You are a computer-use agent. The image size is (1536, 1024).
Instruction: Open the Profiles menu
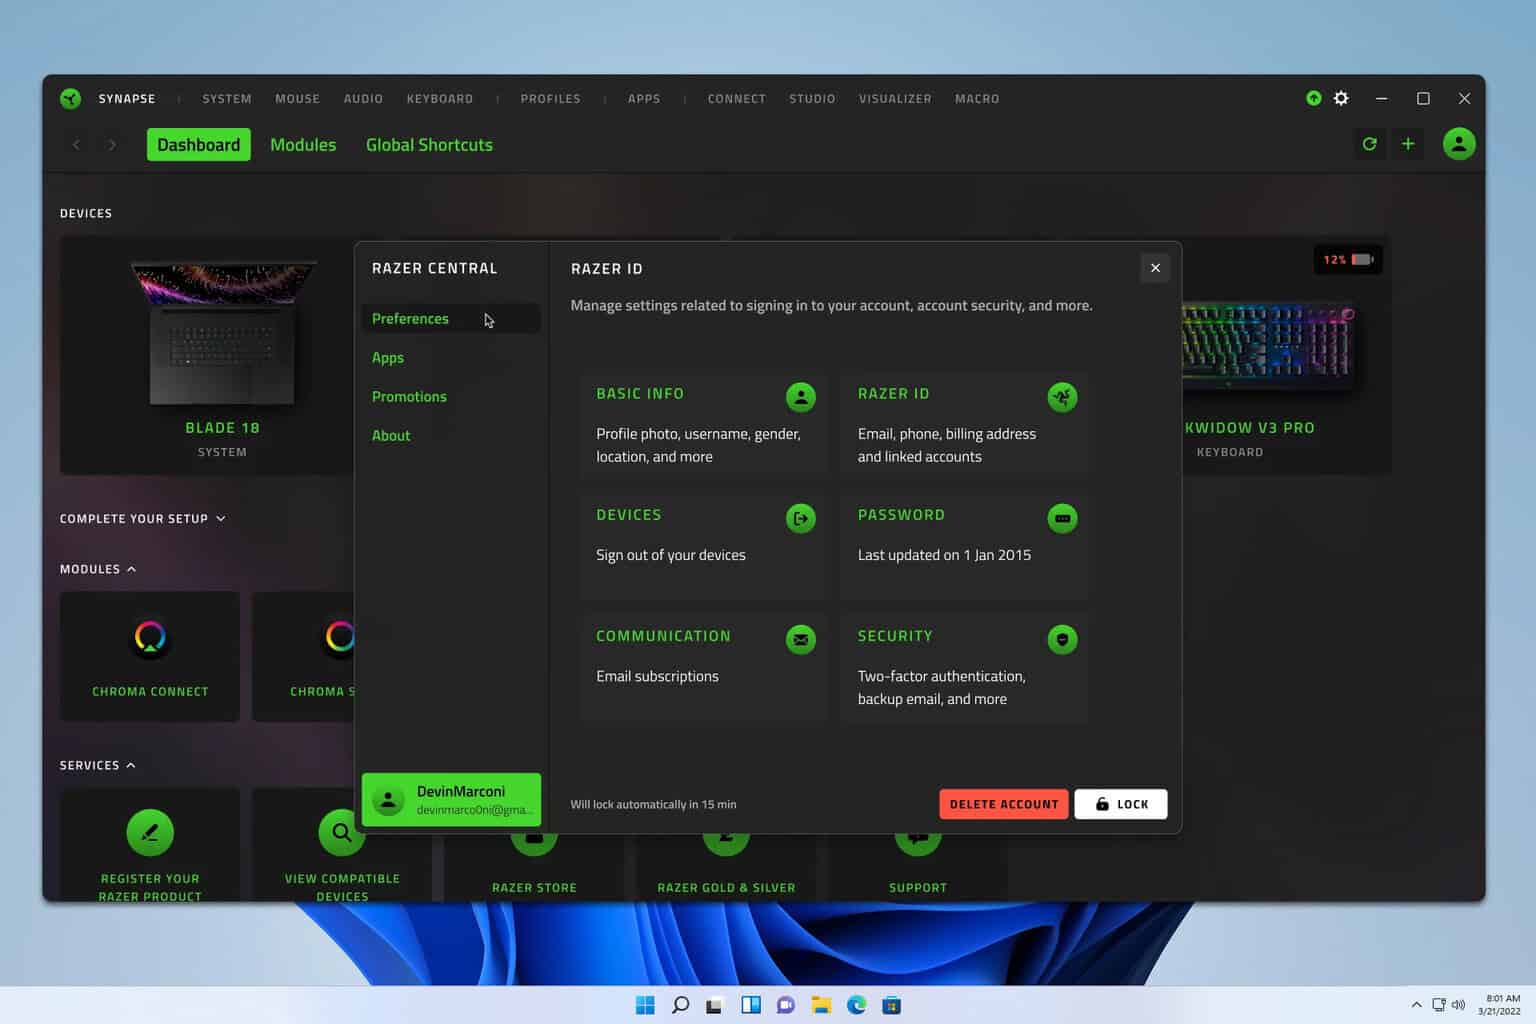(550, 98)
